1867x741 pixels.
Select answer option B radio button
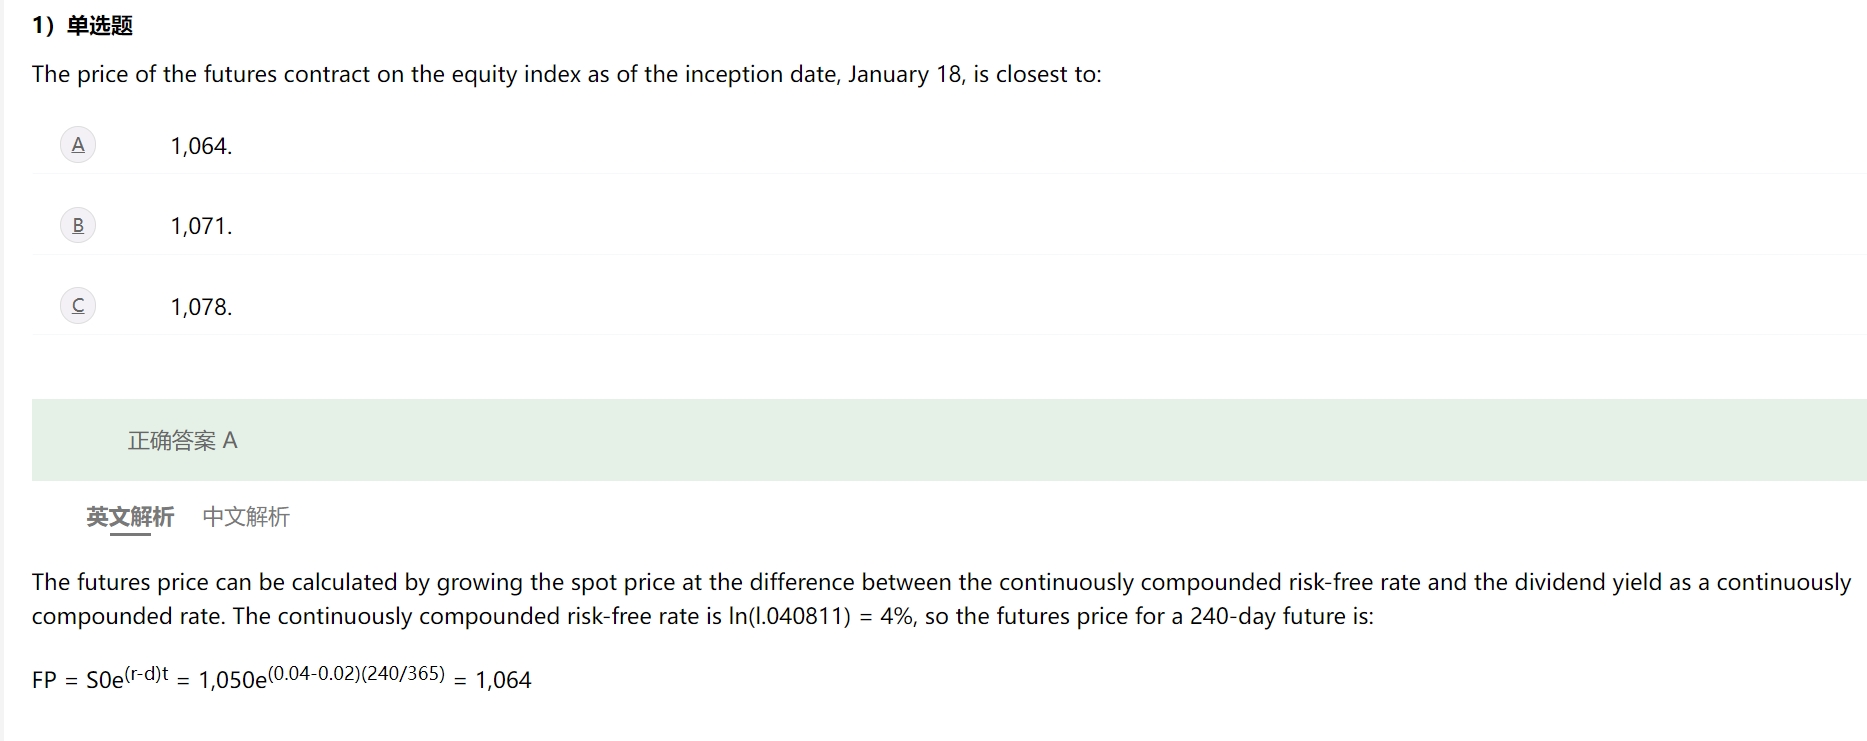point(78,225)
